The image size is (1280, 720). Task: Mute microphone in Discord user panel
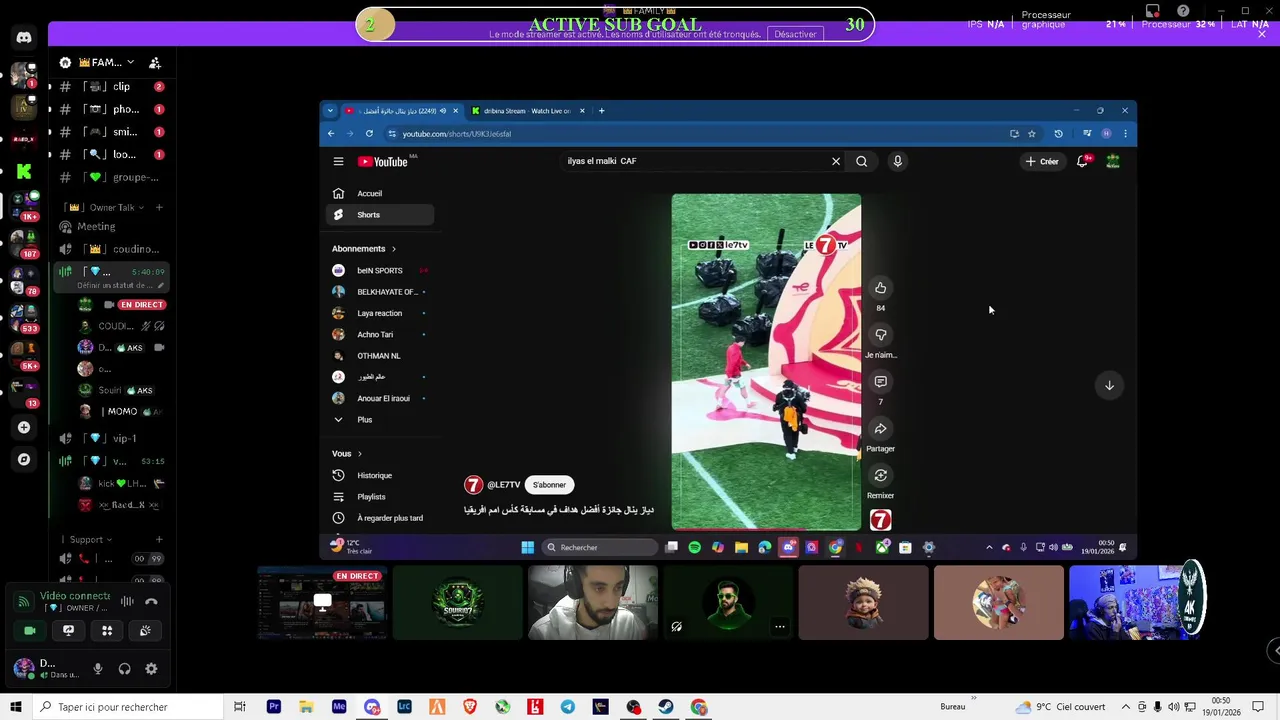pos(98,669)
